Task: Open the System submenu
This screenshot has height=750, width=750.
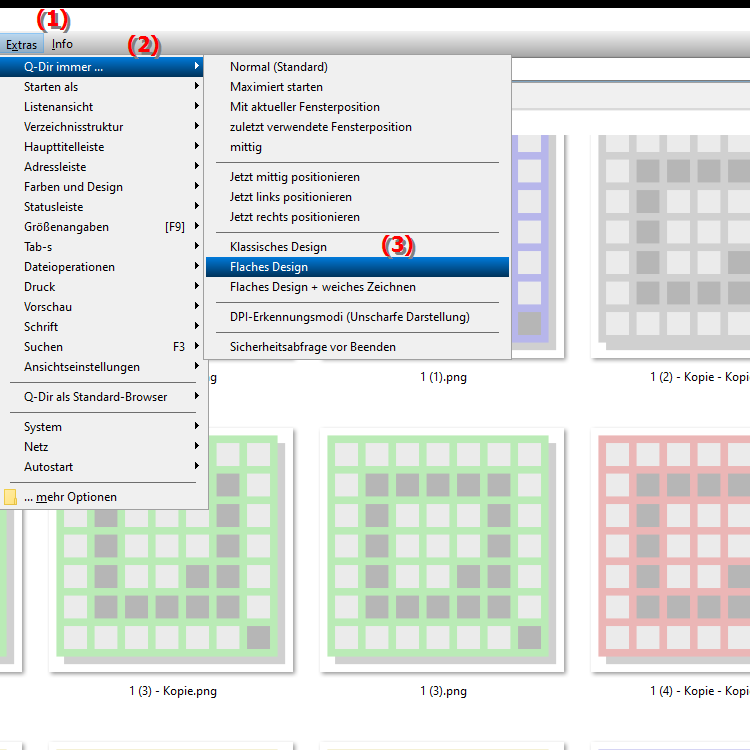Action: (x=102, y=427)
